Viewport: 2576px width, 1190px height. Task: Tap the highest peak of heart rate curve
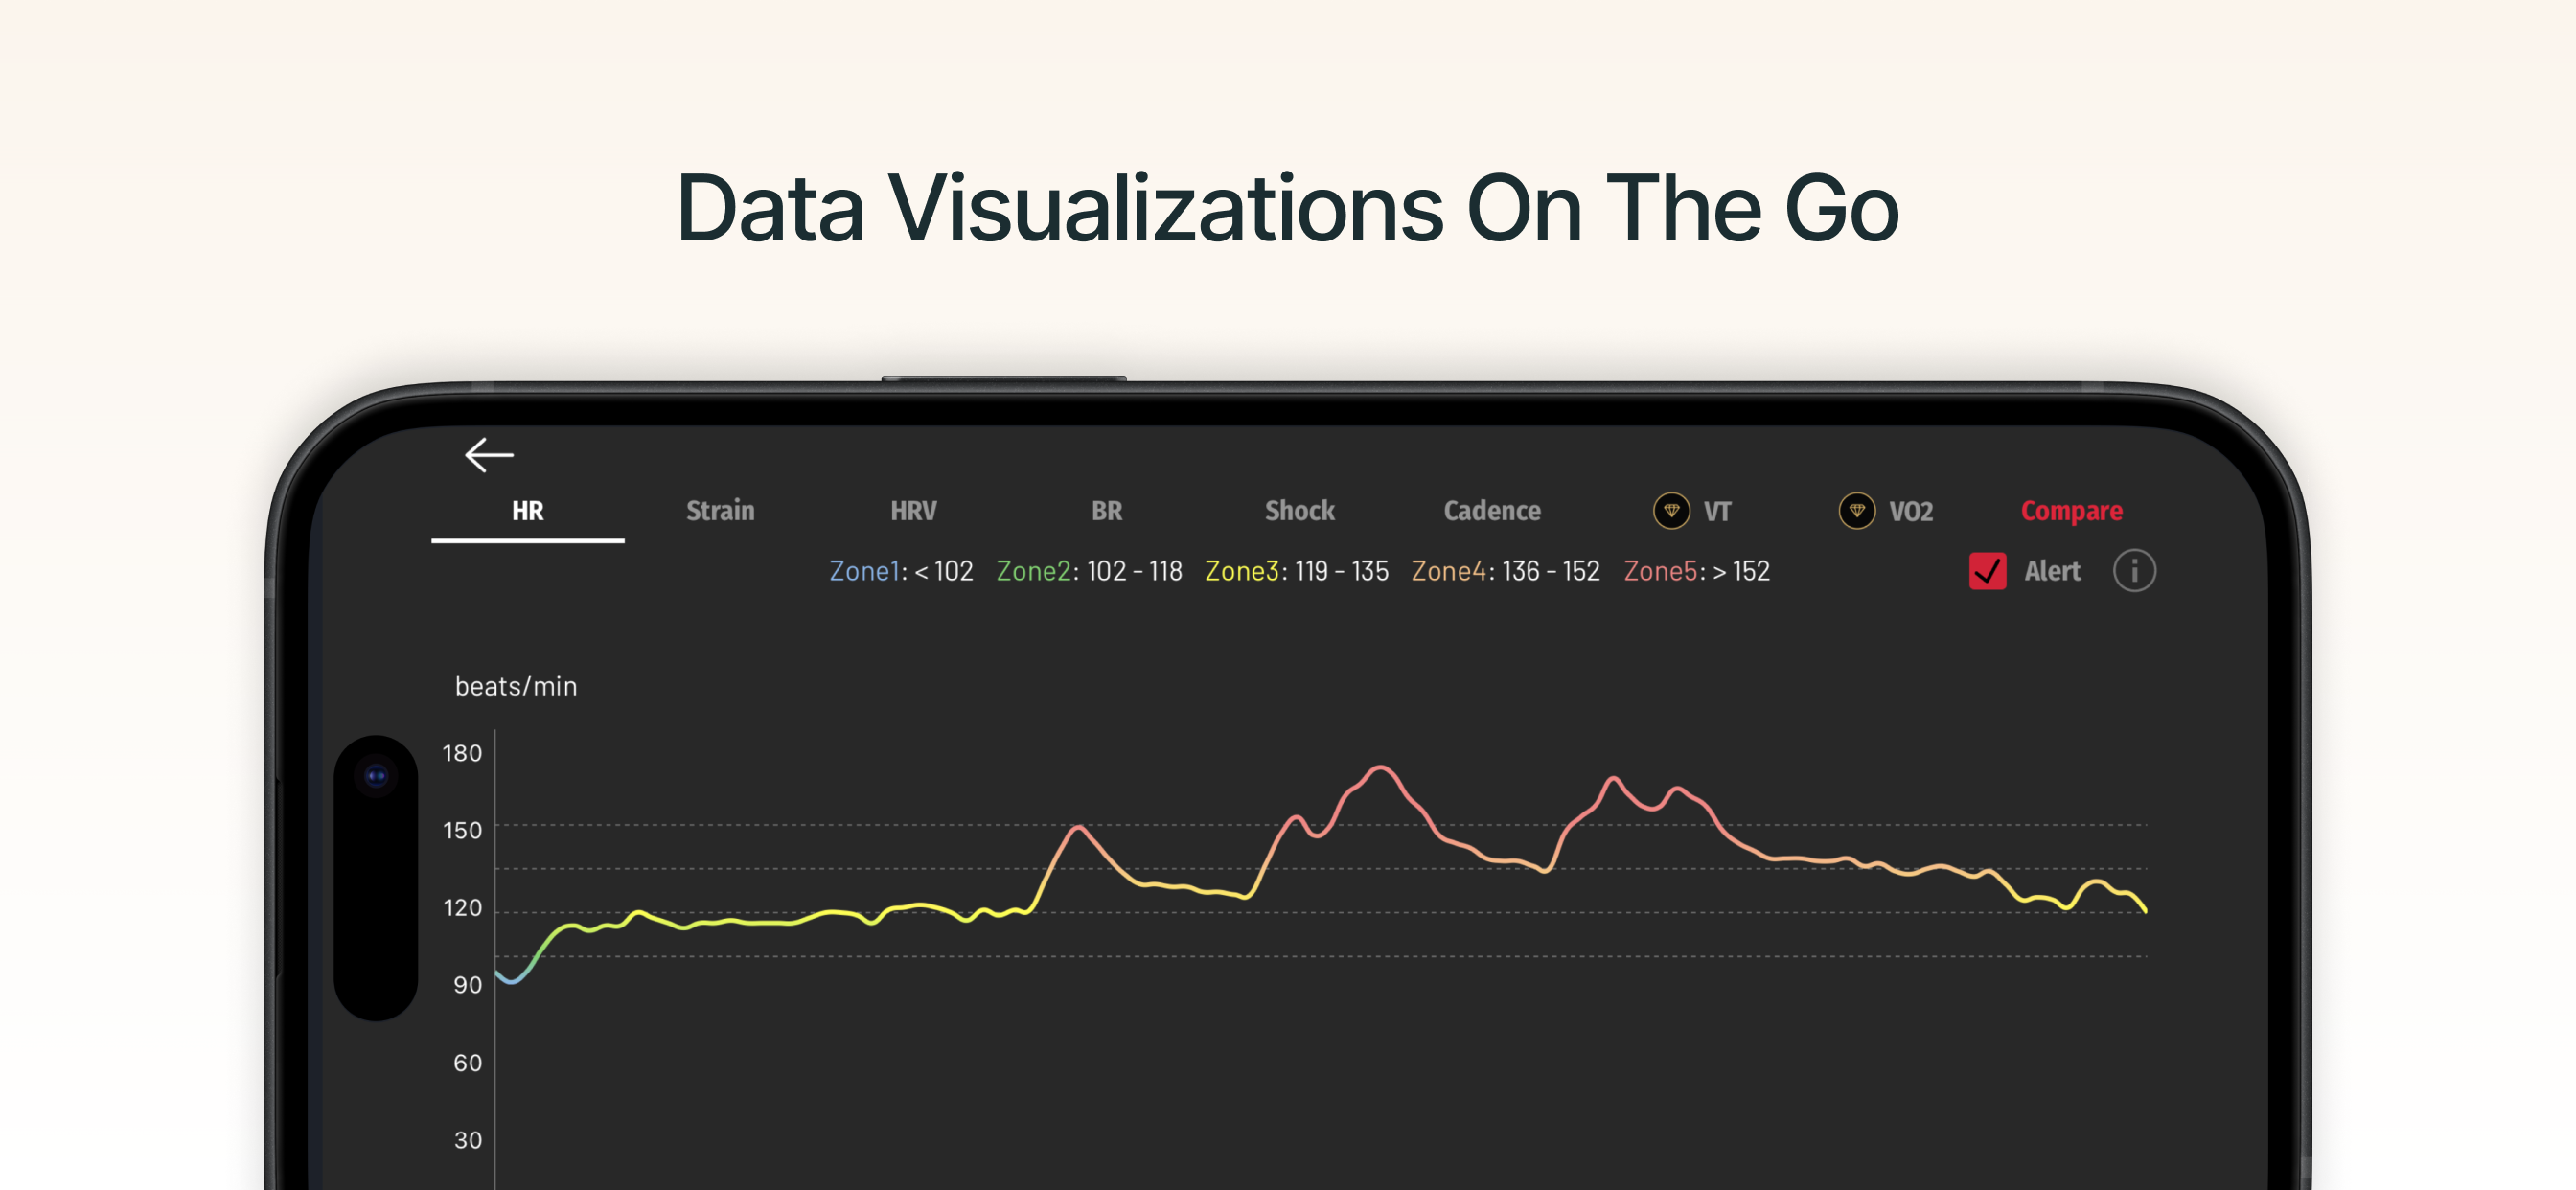[x=1381, y=767]
